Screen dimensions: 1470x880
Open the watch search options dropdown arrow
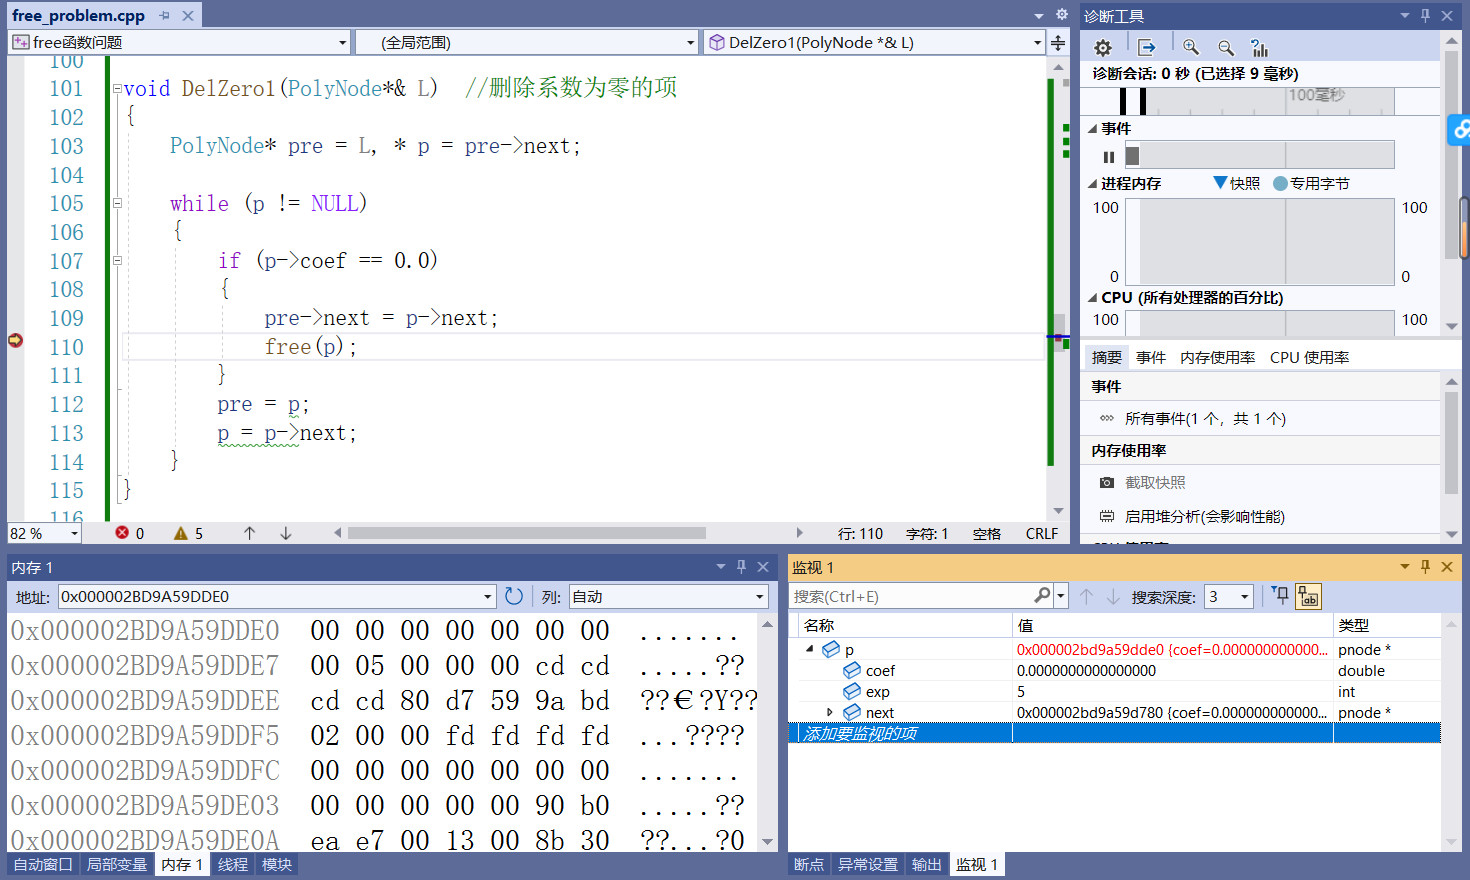tap(1060, 596)
